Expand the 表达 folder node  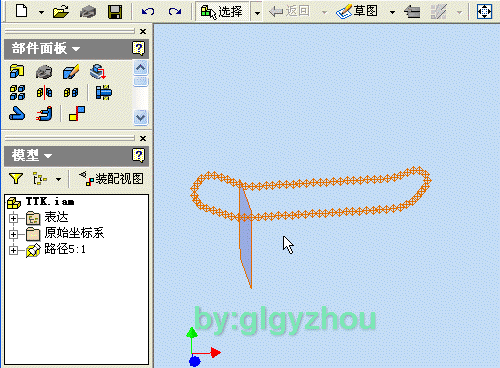13,218
